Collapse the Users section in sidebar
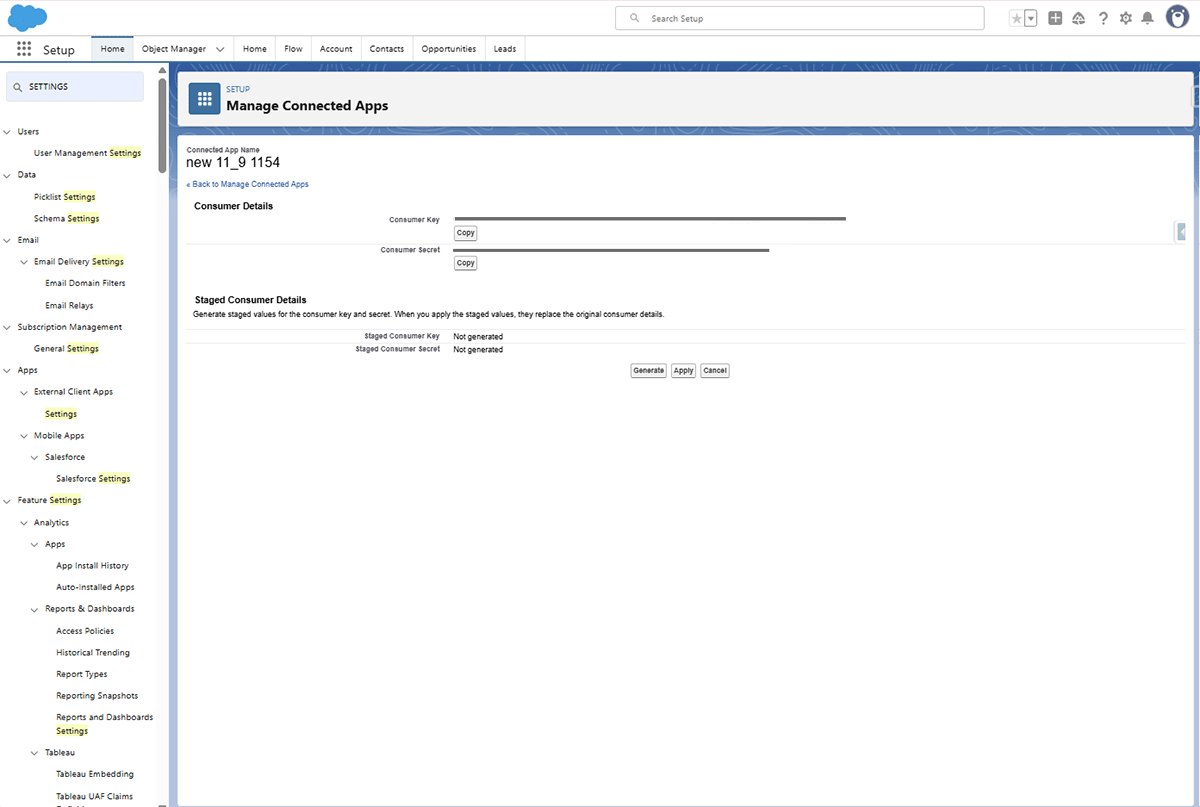Screen dimensions: 1200x807 tap(8, 132)
